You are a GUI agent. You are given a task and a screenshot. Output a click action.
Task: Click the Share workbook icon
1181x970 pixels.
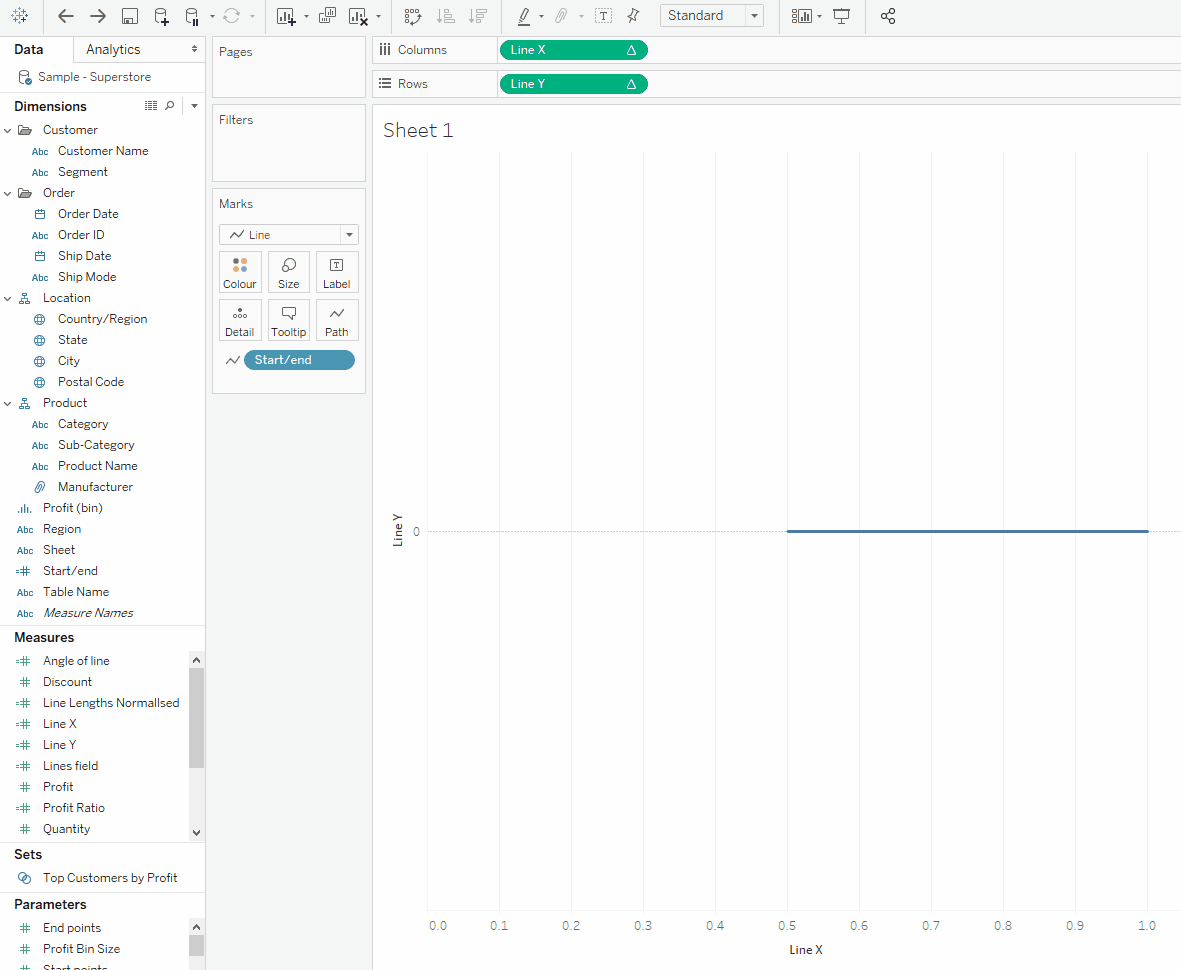tap(888, 16)
